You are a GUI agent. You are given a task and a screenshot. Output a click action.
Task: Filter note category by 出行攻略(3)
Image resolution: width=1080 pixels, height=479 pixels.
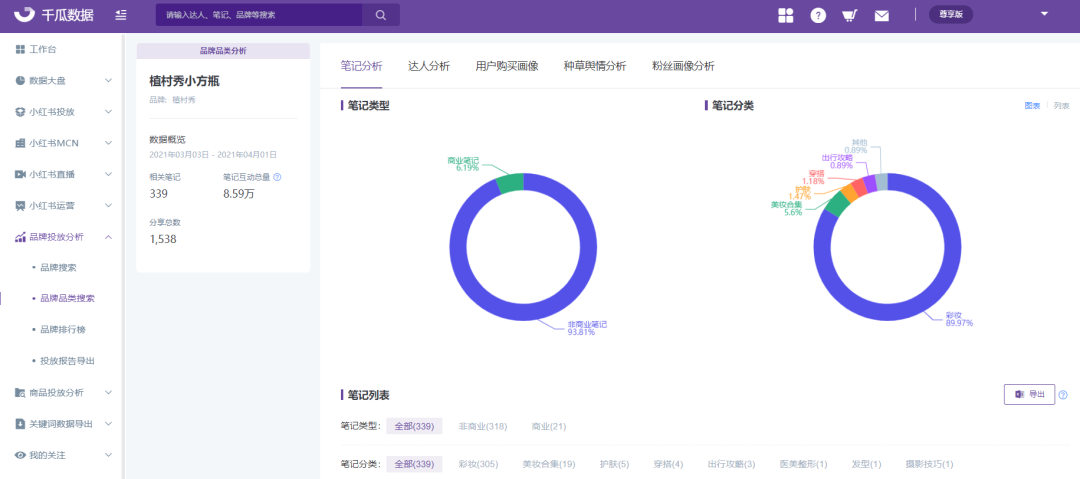click(731, 465)
